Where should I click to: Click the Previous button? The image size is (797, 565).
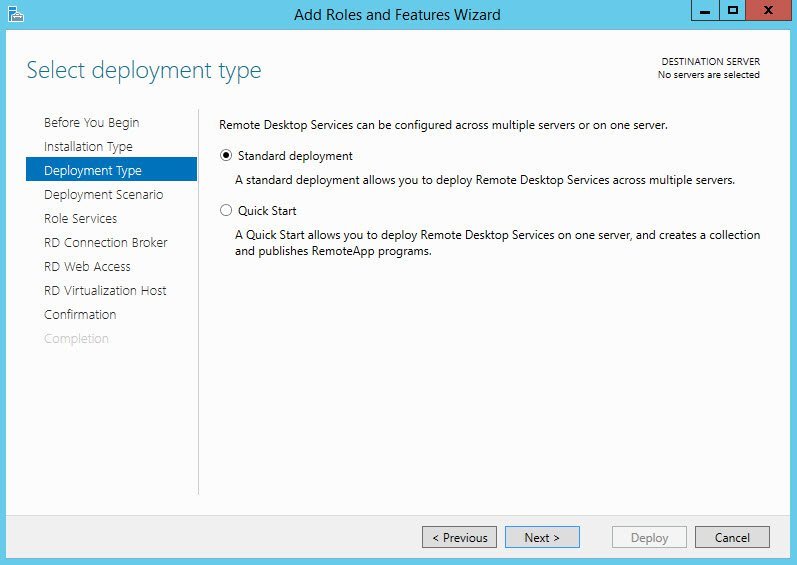[x=460, y=538]
